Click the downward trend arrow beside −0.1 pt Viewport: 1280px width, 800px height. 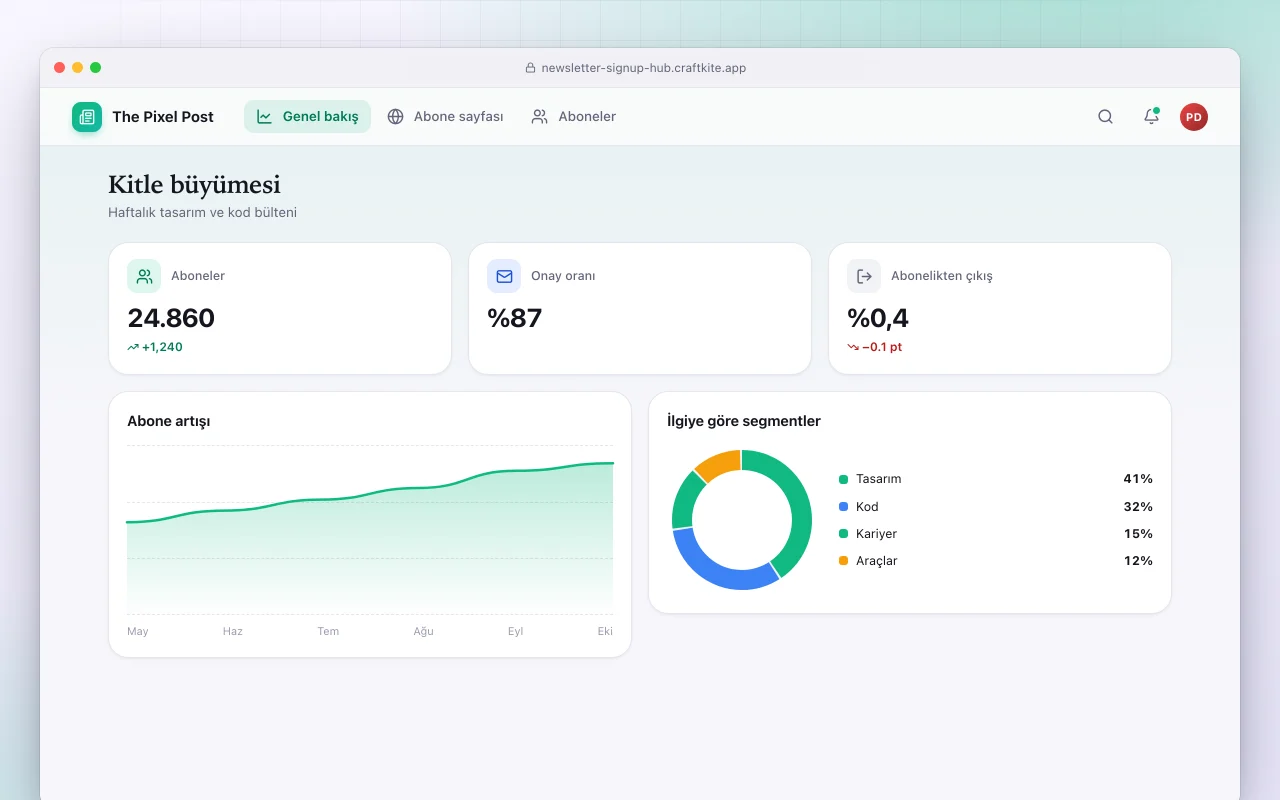coord(853,348)
